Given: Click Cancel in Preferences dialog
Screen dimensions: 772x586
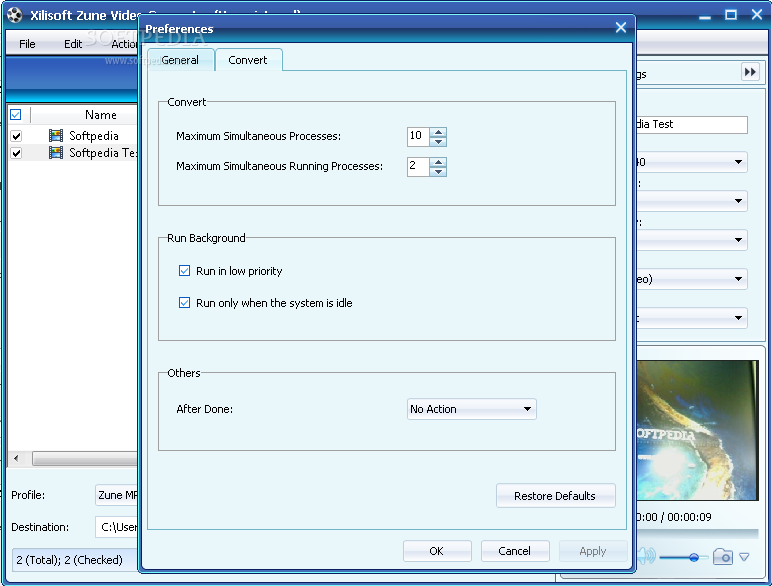Looking at the screenshot, I should 515,551.
